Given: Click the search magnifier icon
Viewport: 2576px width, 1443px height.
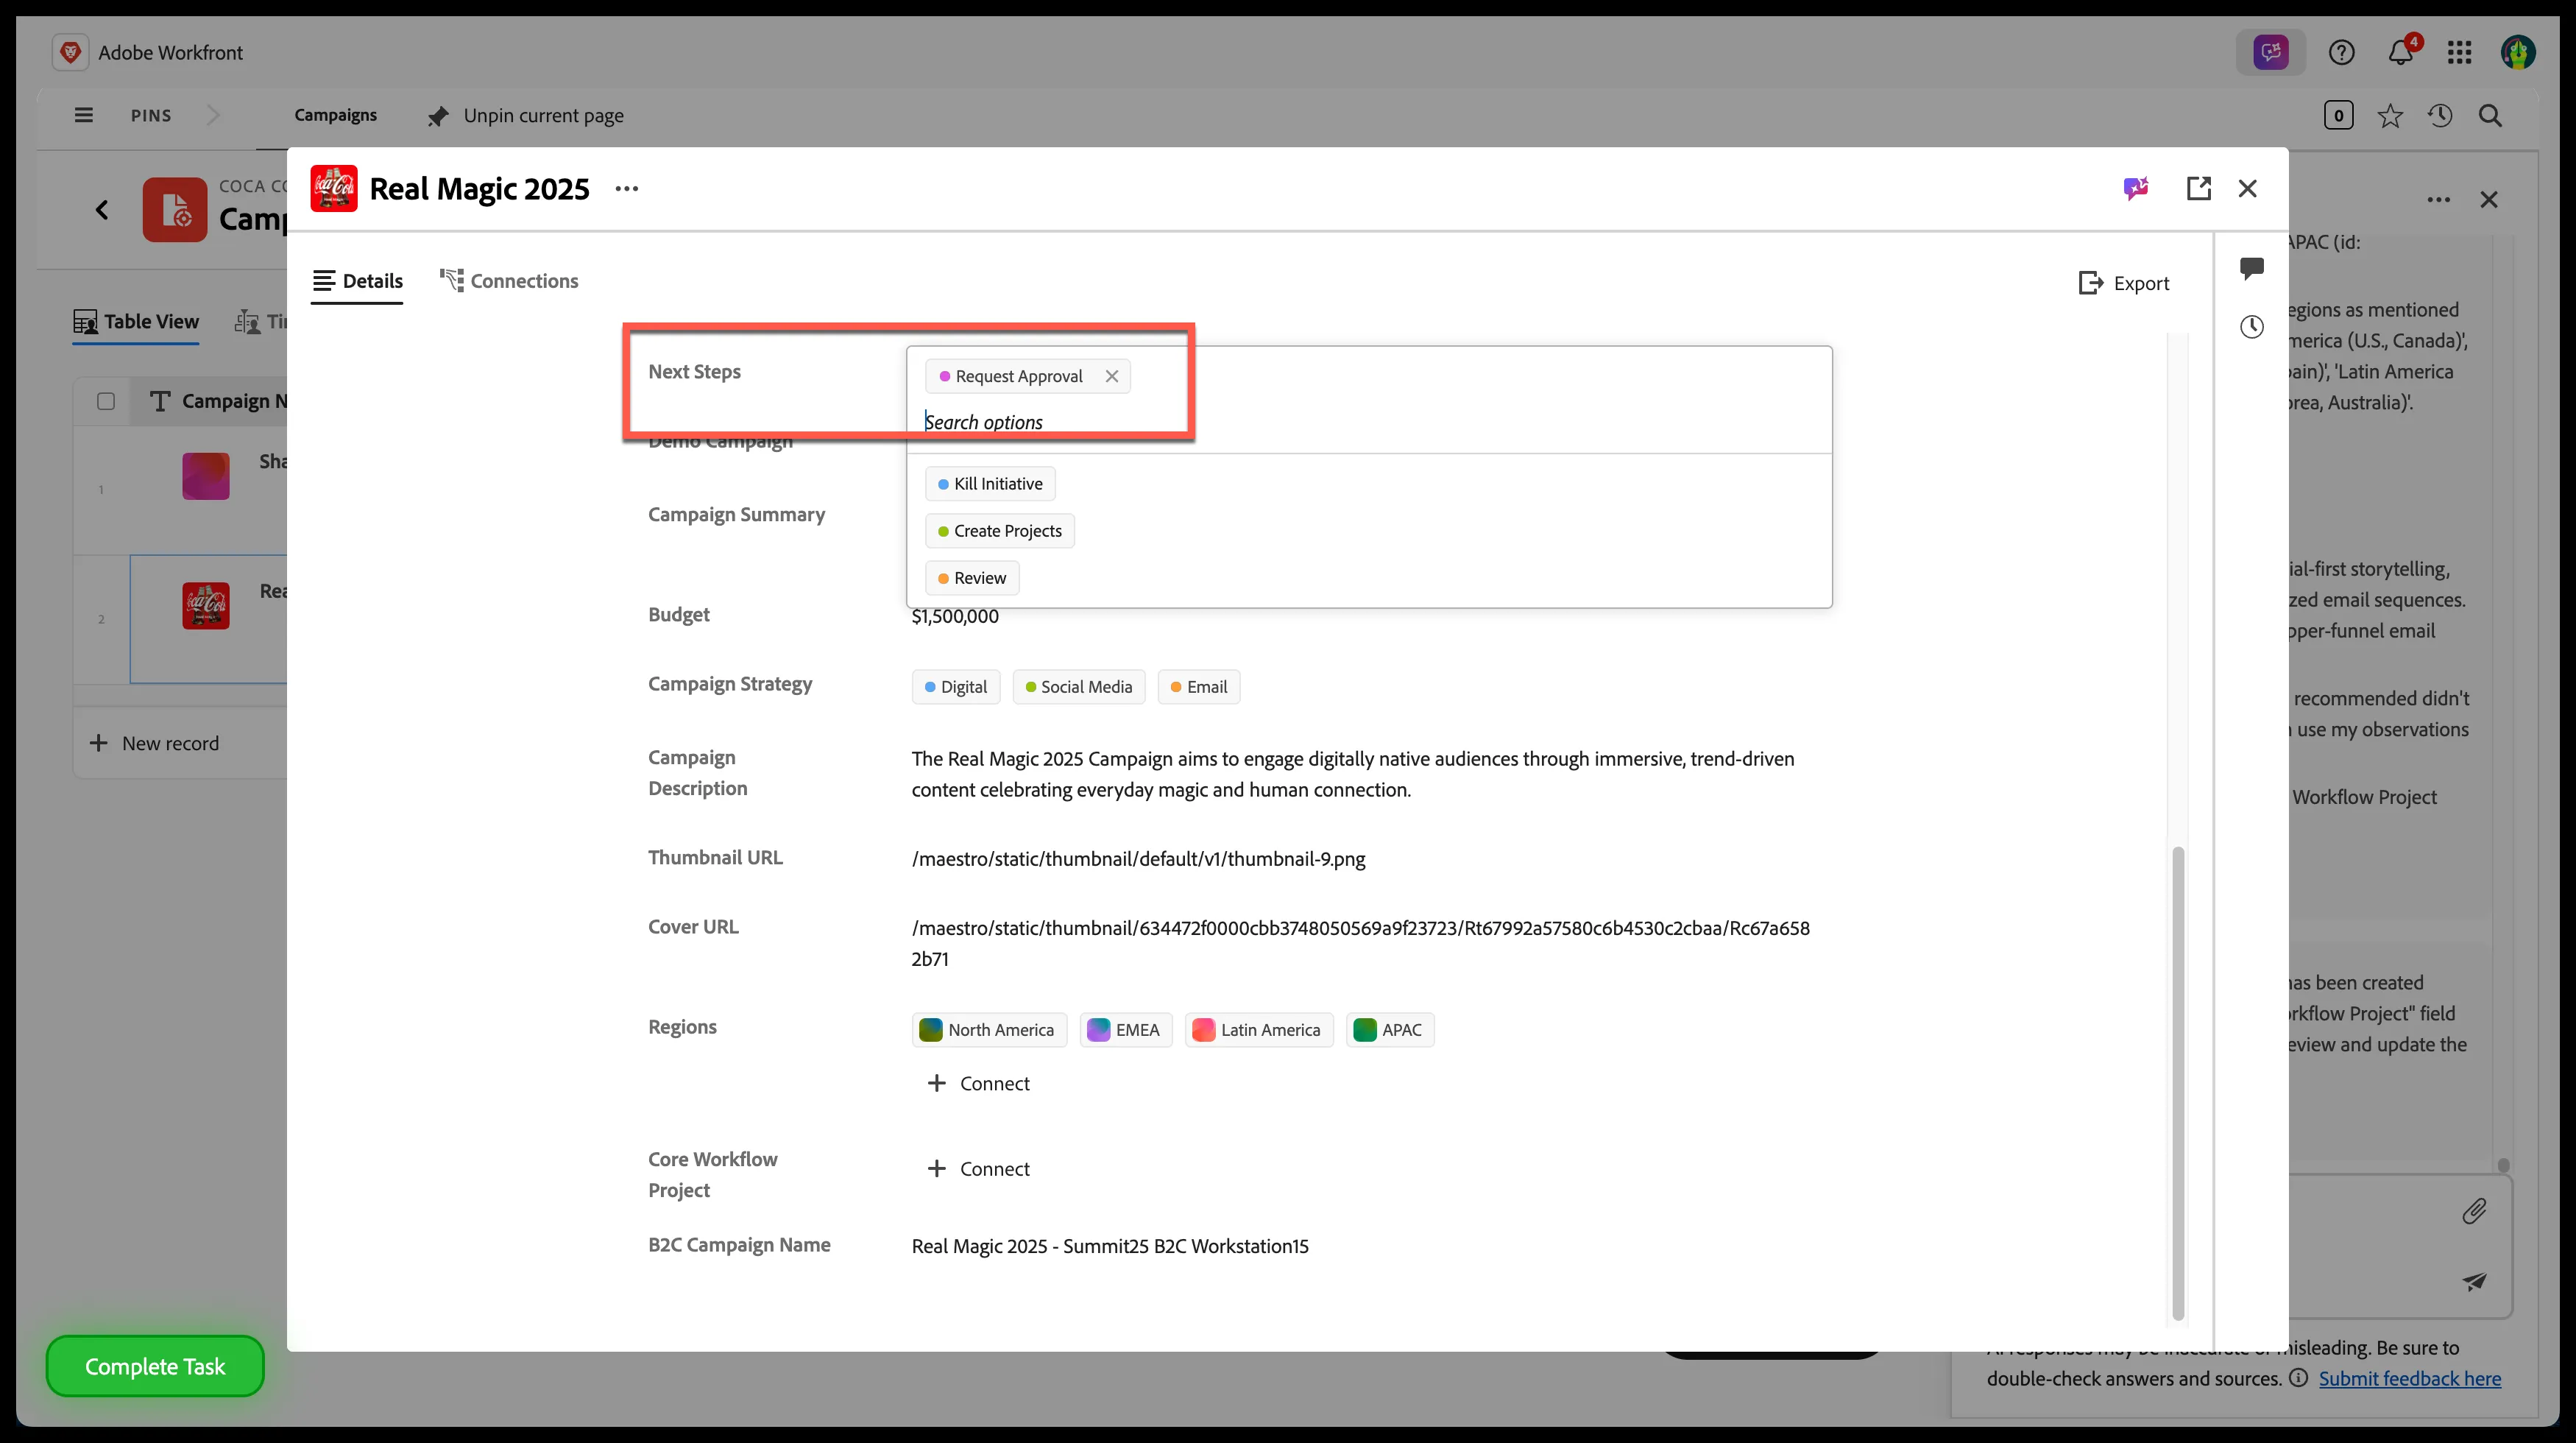Looking at the screenshot, I should [2490, 116].
